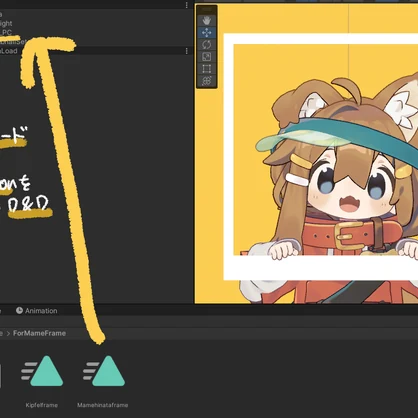This screenshot has height=418, width=418.
Task: Open the upper panel's three-dot options menu
Action: coord(187,5)
